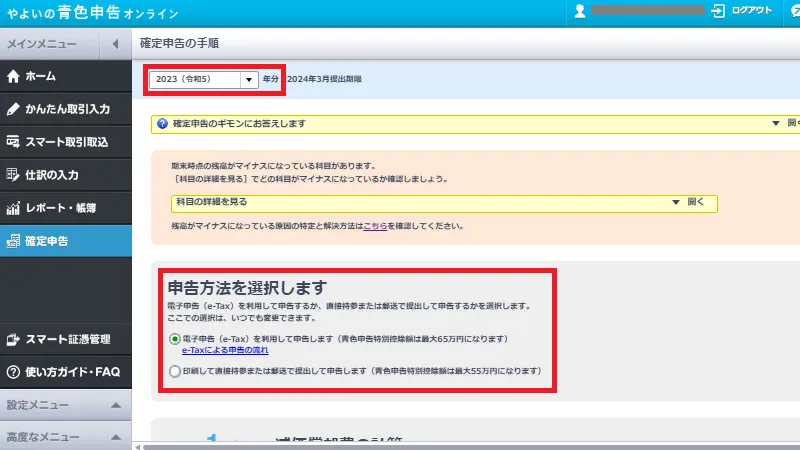Click the 2024年3月提出期限 text
The image size is (800, 450).
pos(324,79)
